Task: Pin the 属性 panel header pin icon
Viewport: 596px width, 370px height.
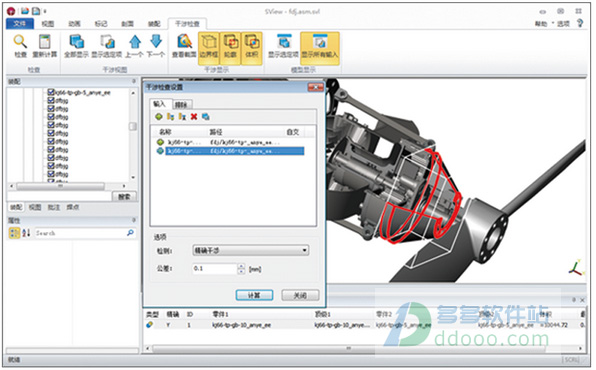Action: click(133, 220)
